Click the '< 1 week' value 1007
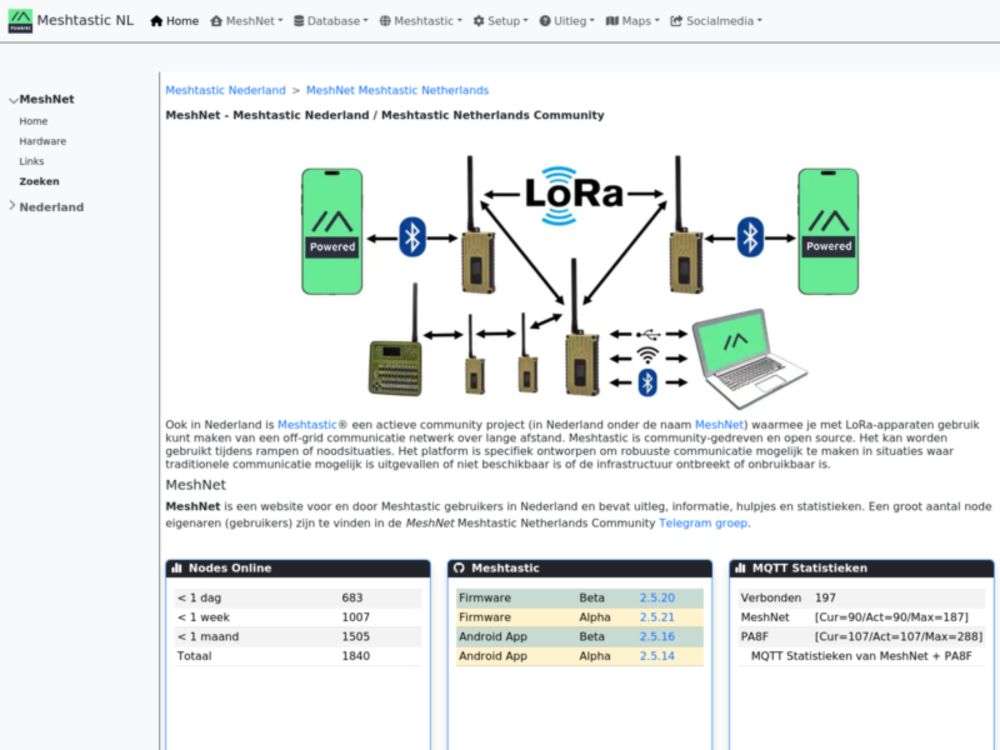1000x750 pixels. click(355, 617)
